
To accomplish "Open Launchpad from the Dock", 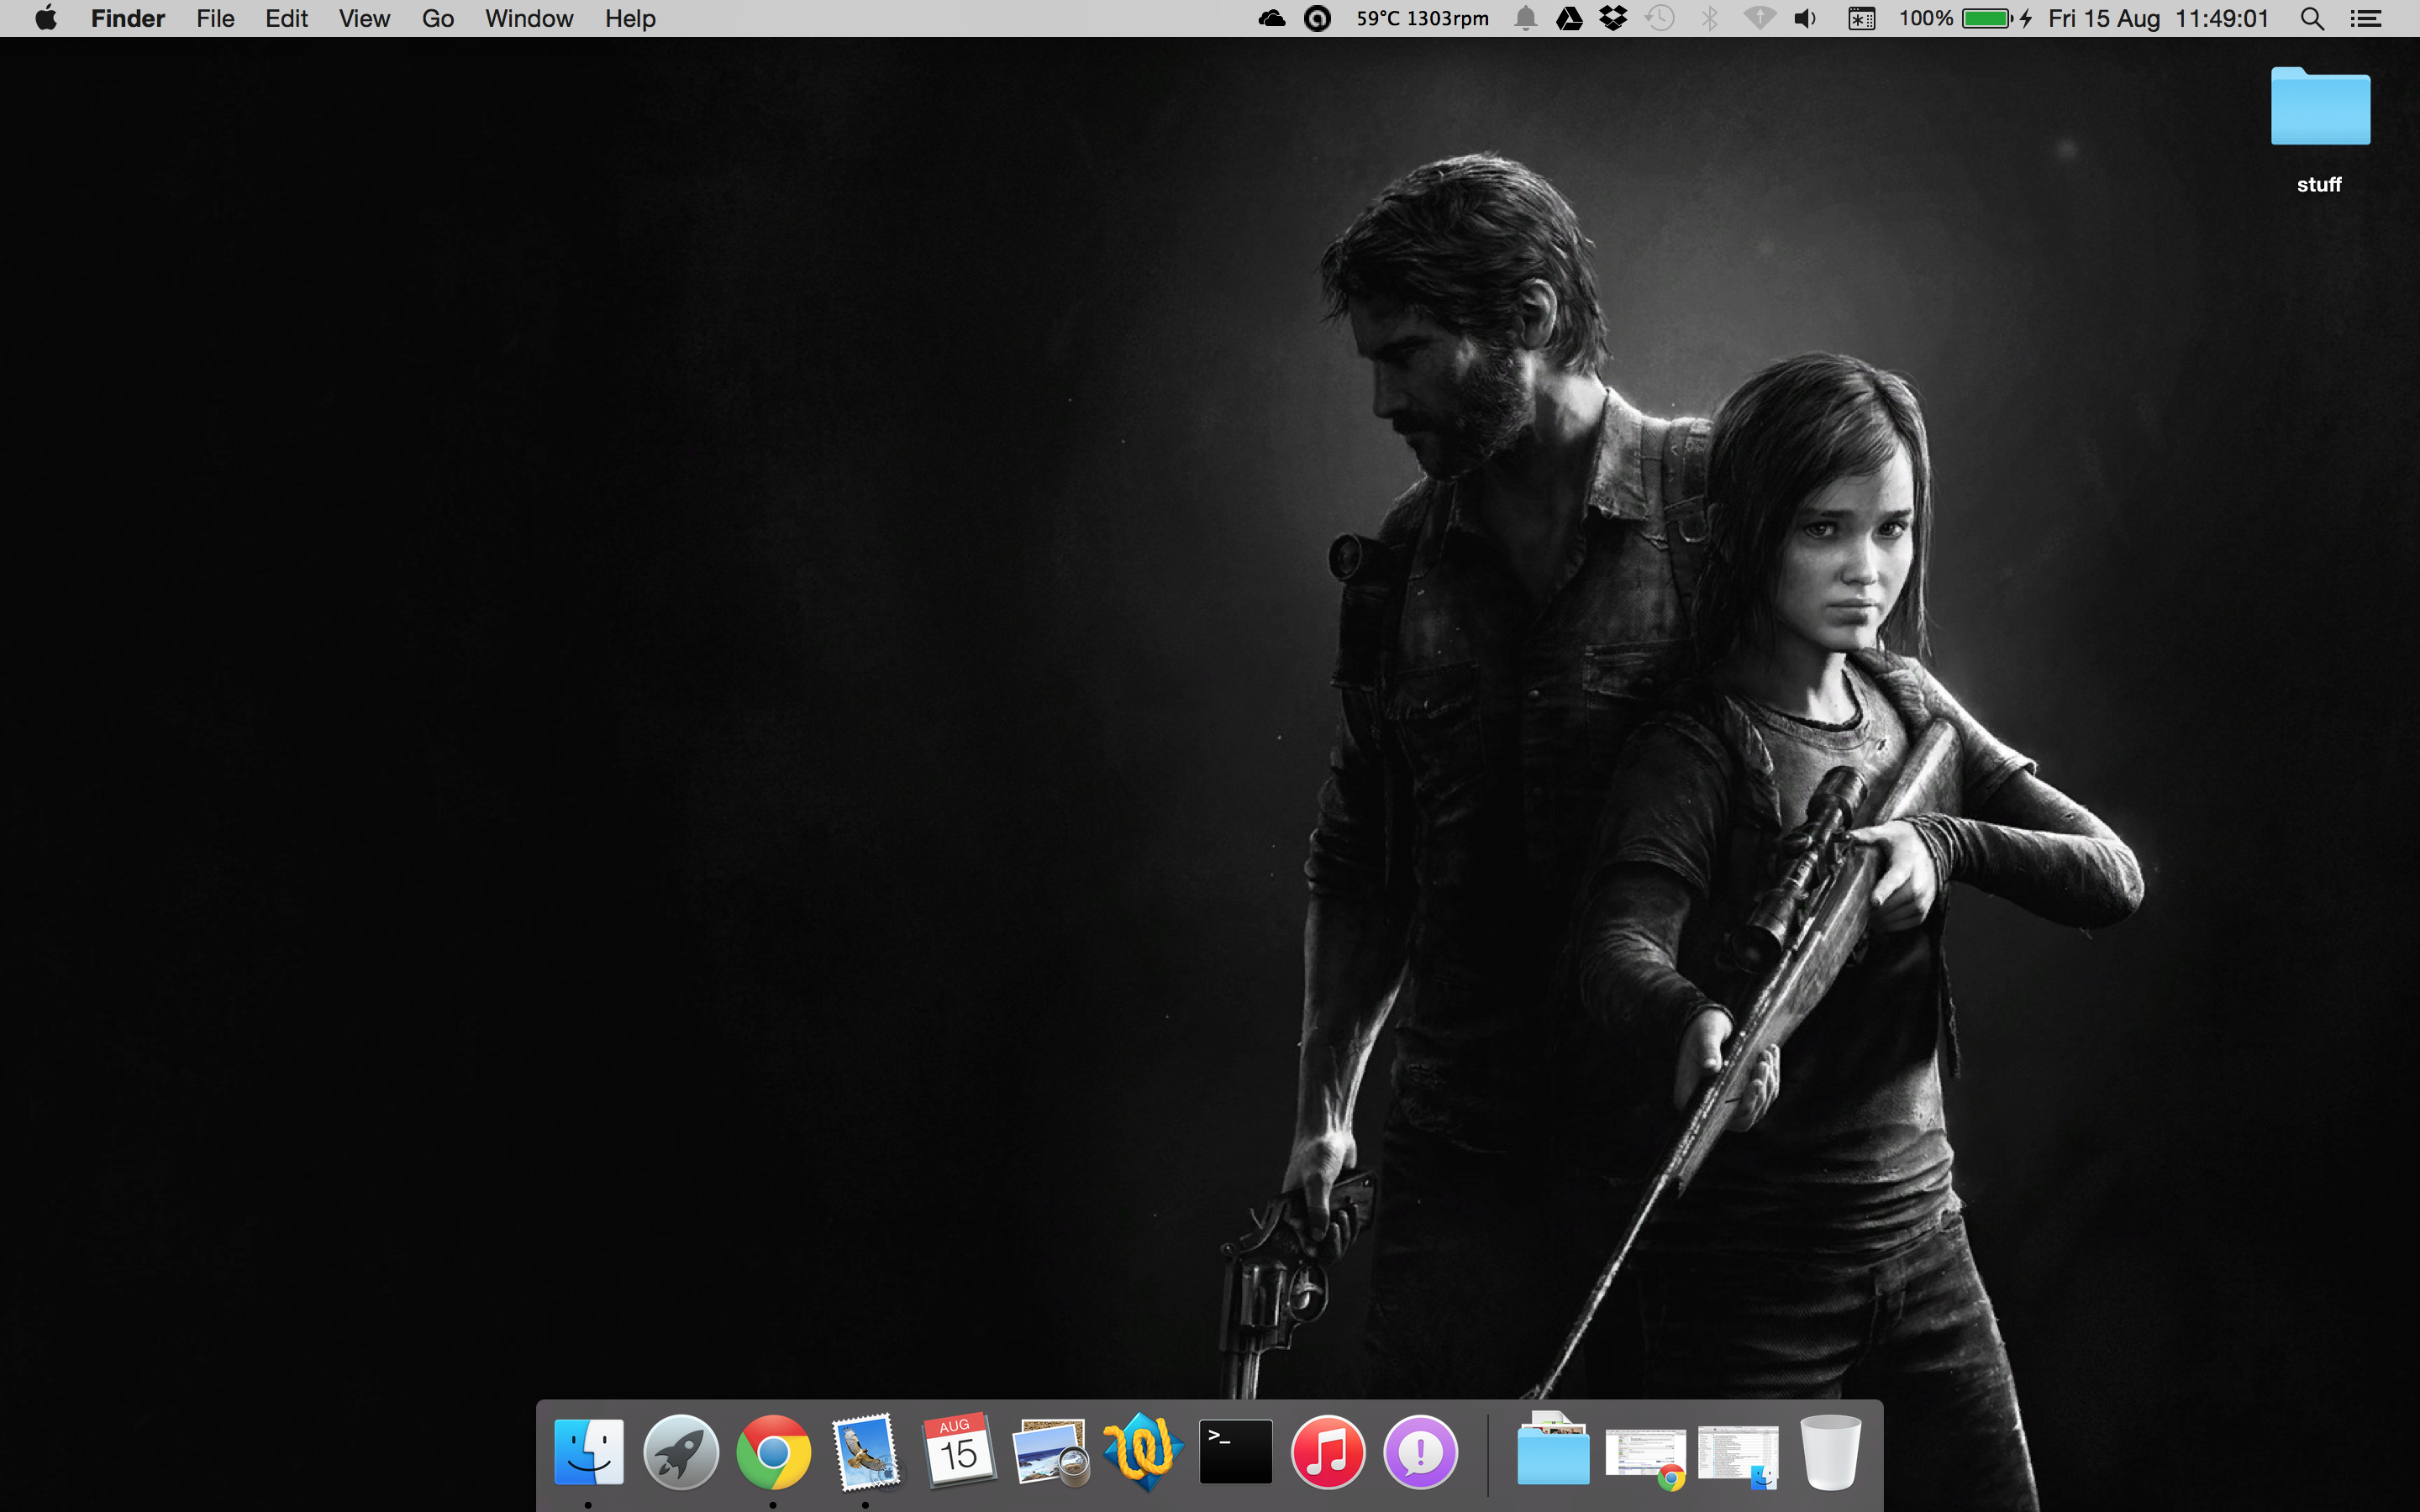I will (680, 1451).
